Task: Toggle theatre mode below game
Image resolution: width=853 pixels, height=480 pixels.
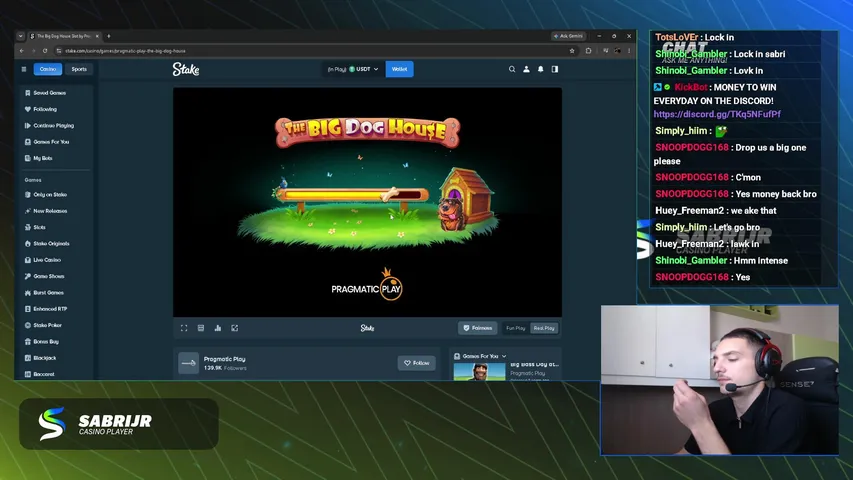Action: coord(201,328)
